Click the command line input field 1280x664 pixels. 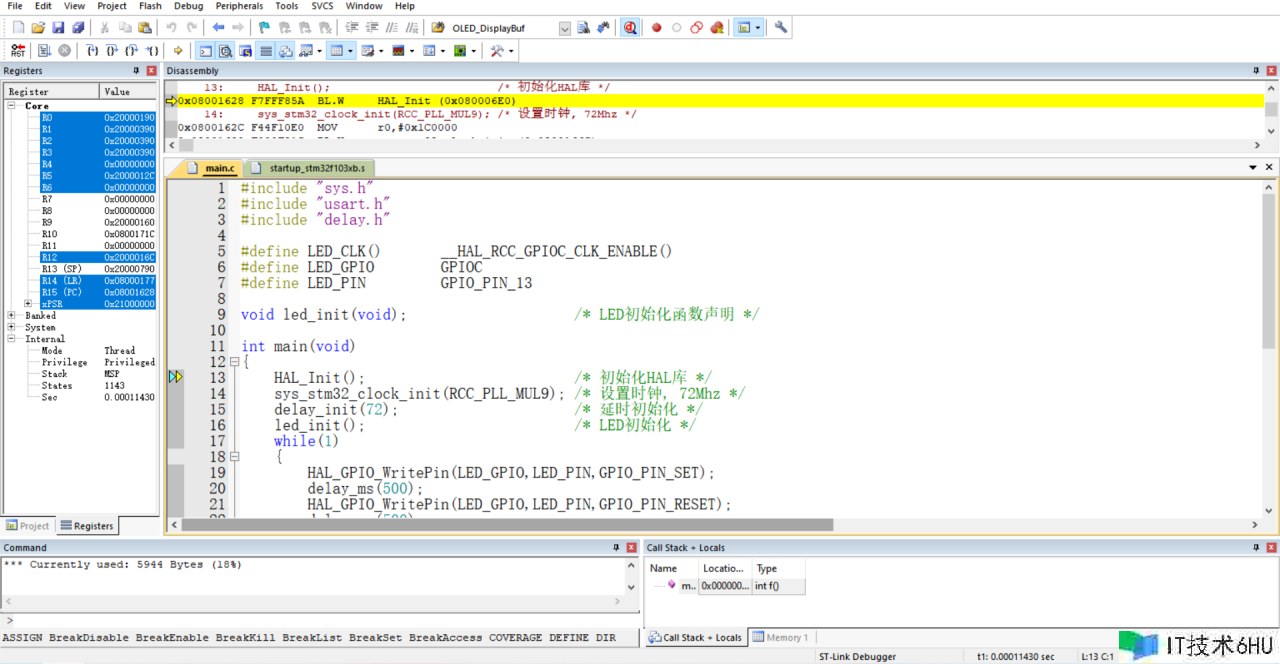320,621
